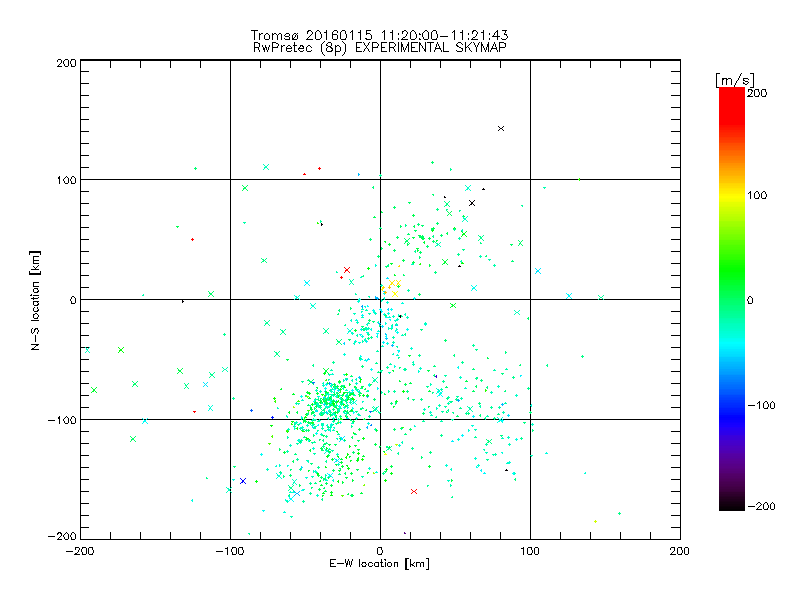Click the '[m/s]' unit label above the color bar

tap(735, 80)
